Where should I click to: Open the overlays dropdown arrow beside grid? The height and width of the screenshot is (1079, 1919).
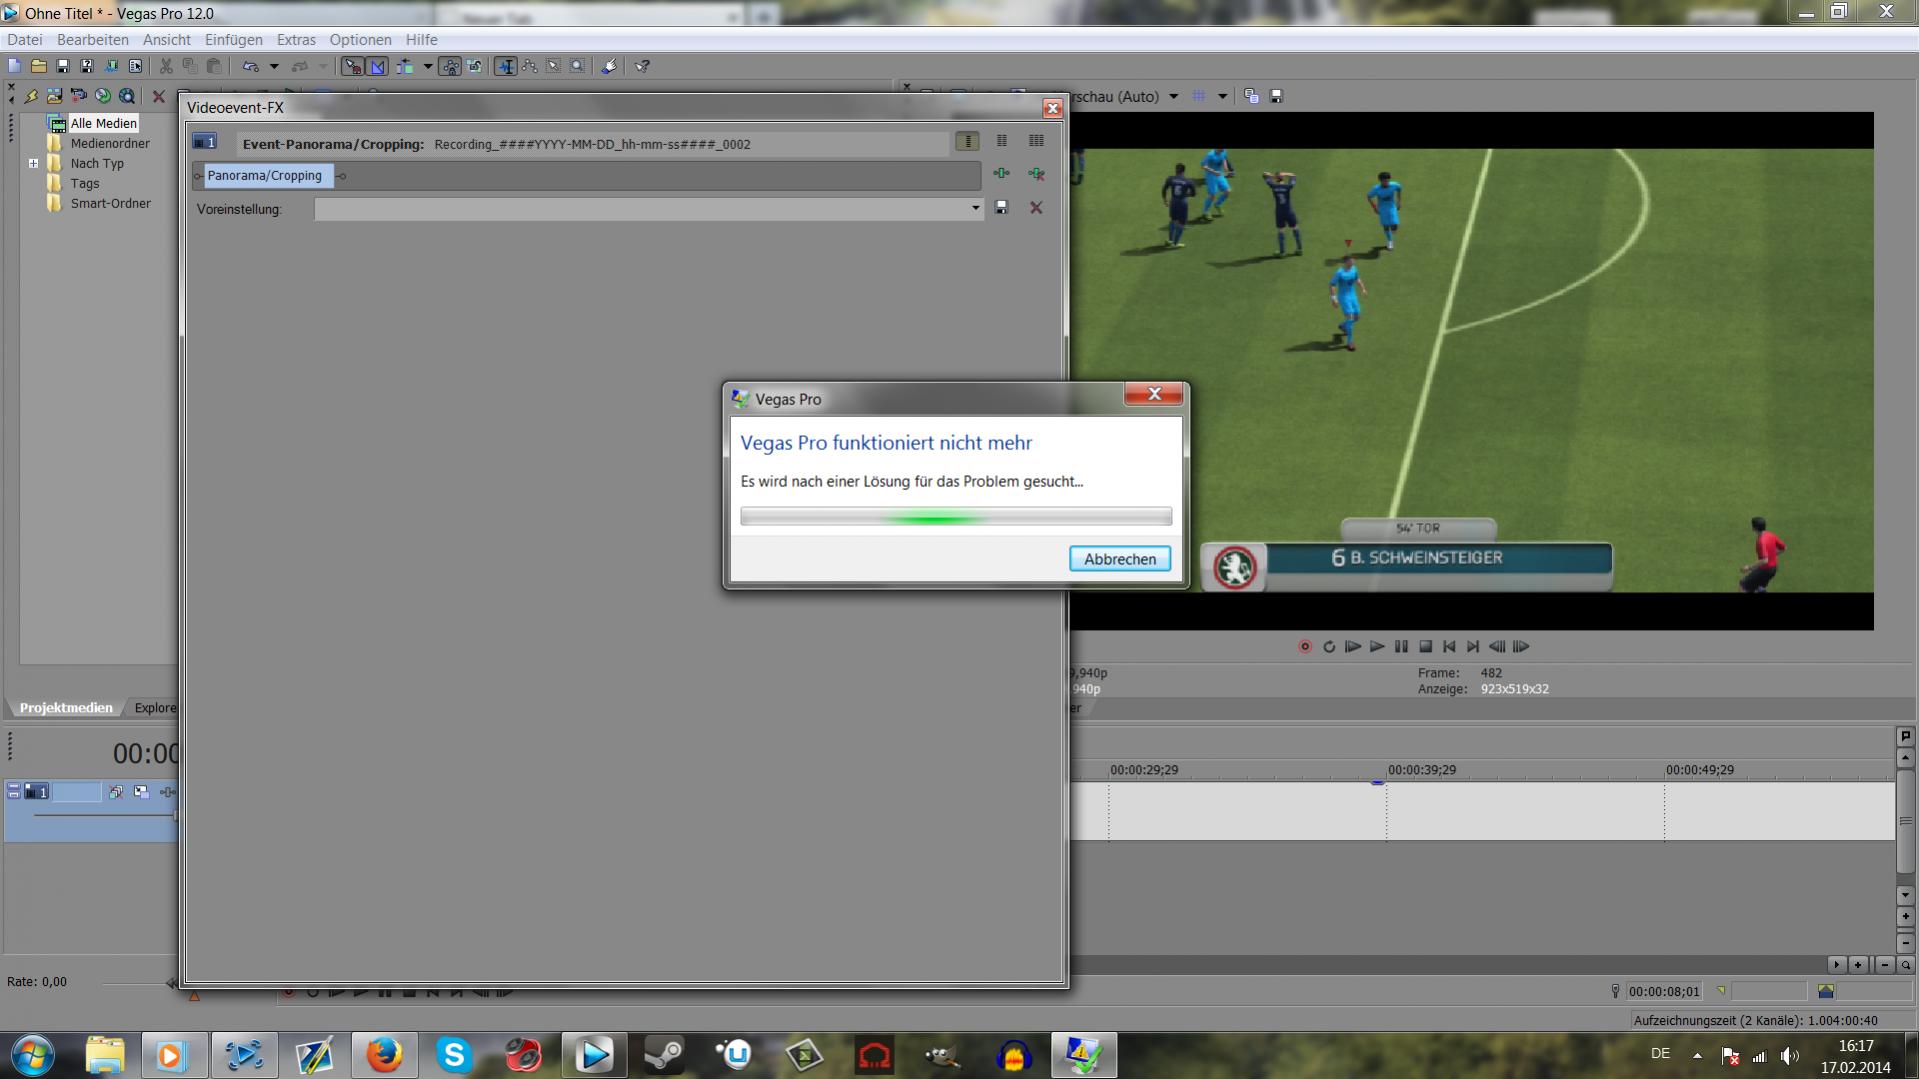pyautogui.click(x=1222, y=97)
